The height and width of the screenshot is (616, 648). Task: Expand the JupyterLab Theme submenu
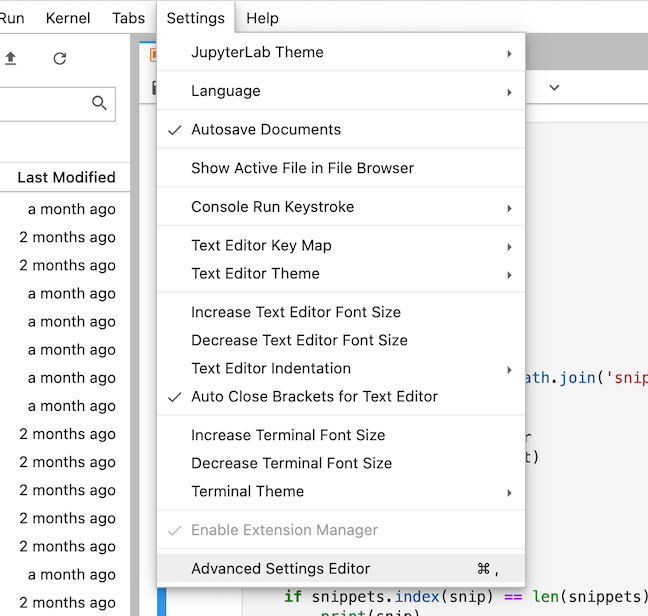tap(341, 52)
